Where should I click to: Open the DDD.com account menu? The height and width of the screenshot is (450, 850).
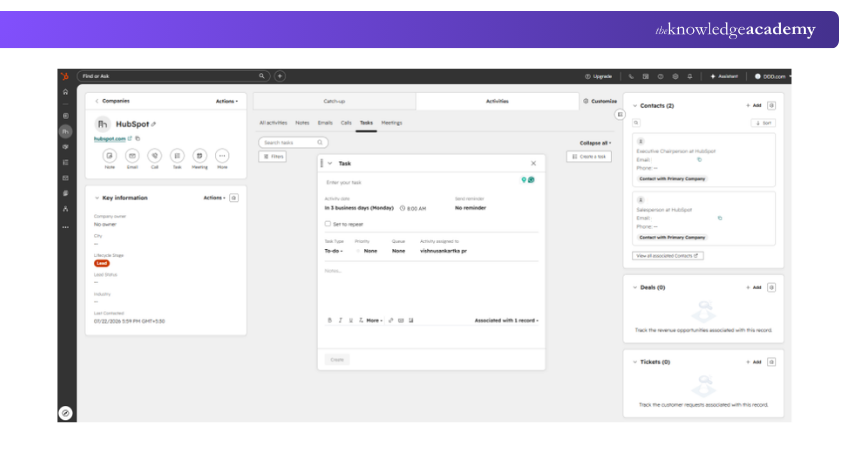(772, 76)
